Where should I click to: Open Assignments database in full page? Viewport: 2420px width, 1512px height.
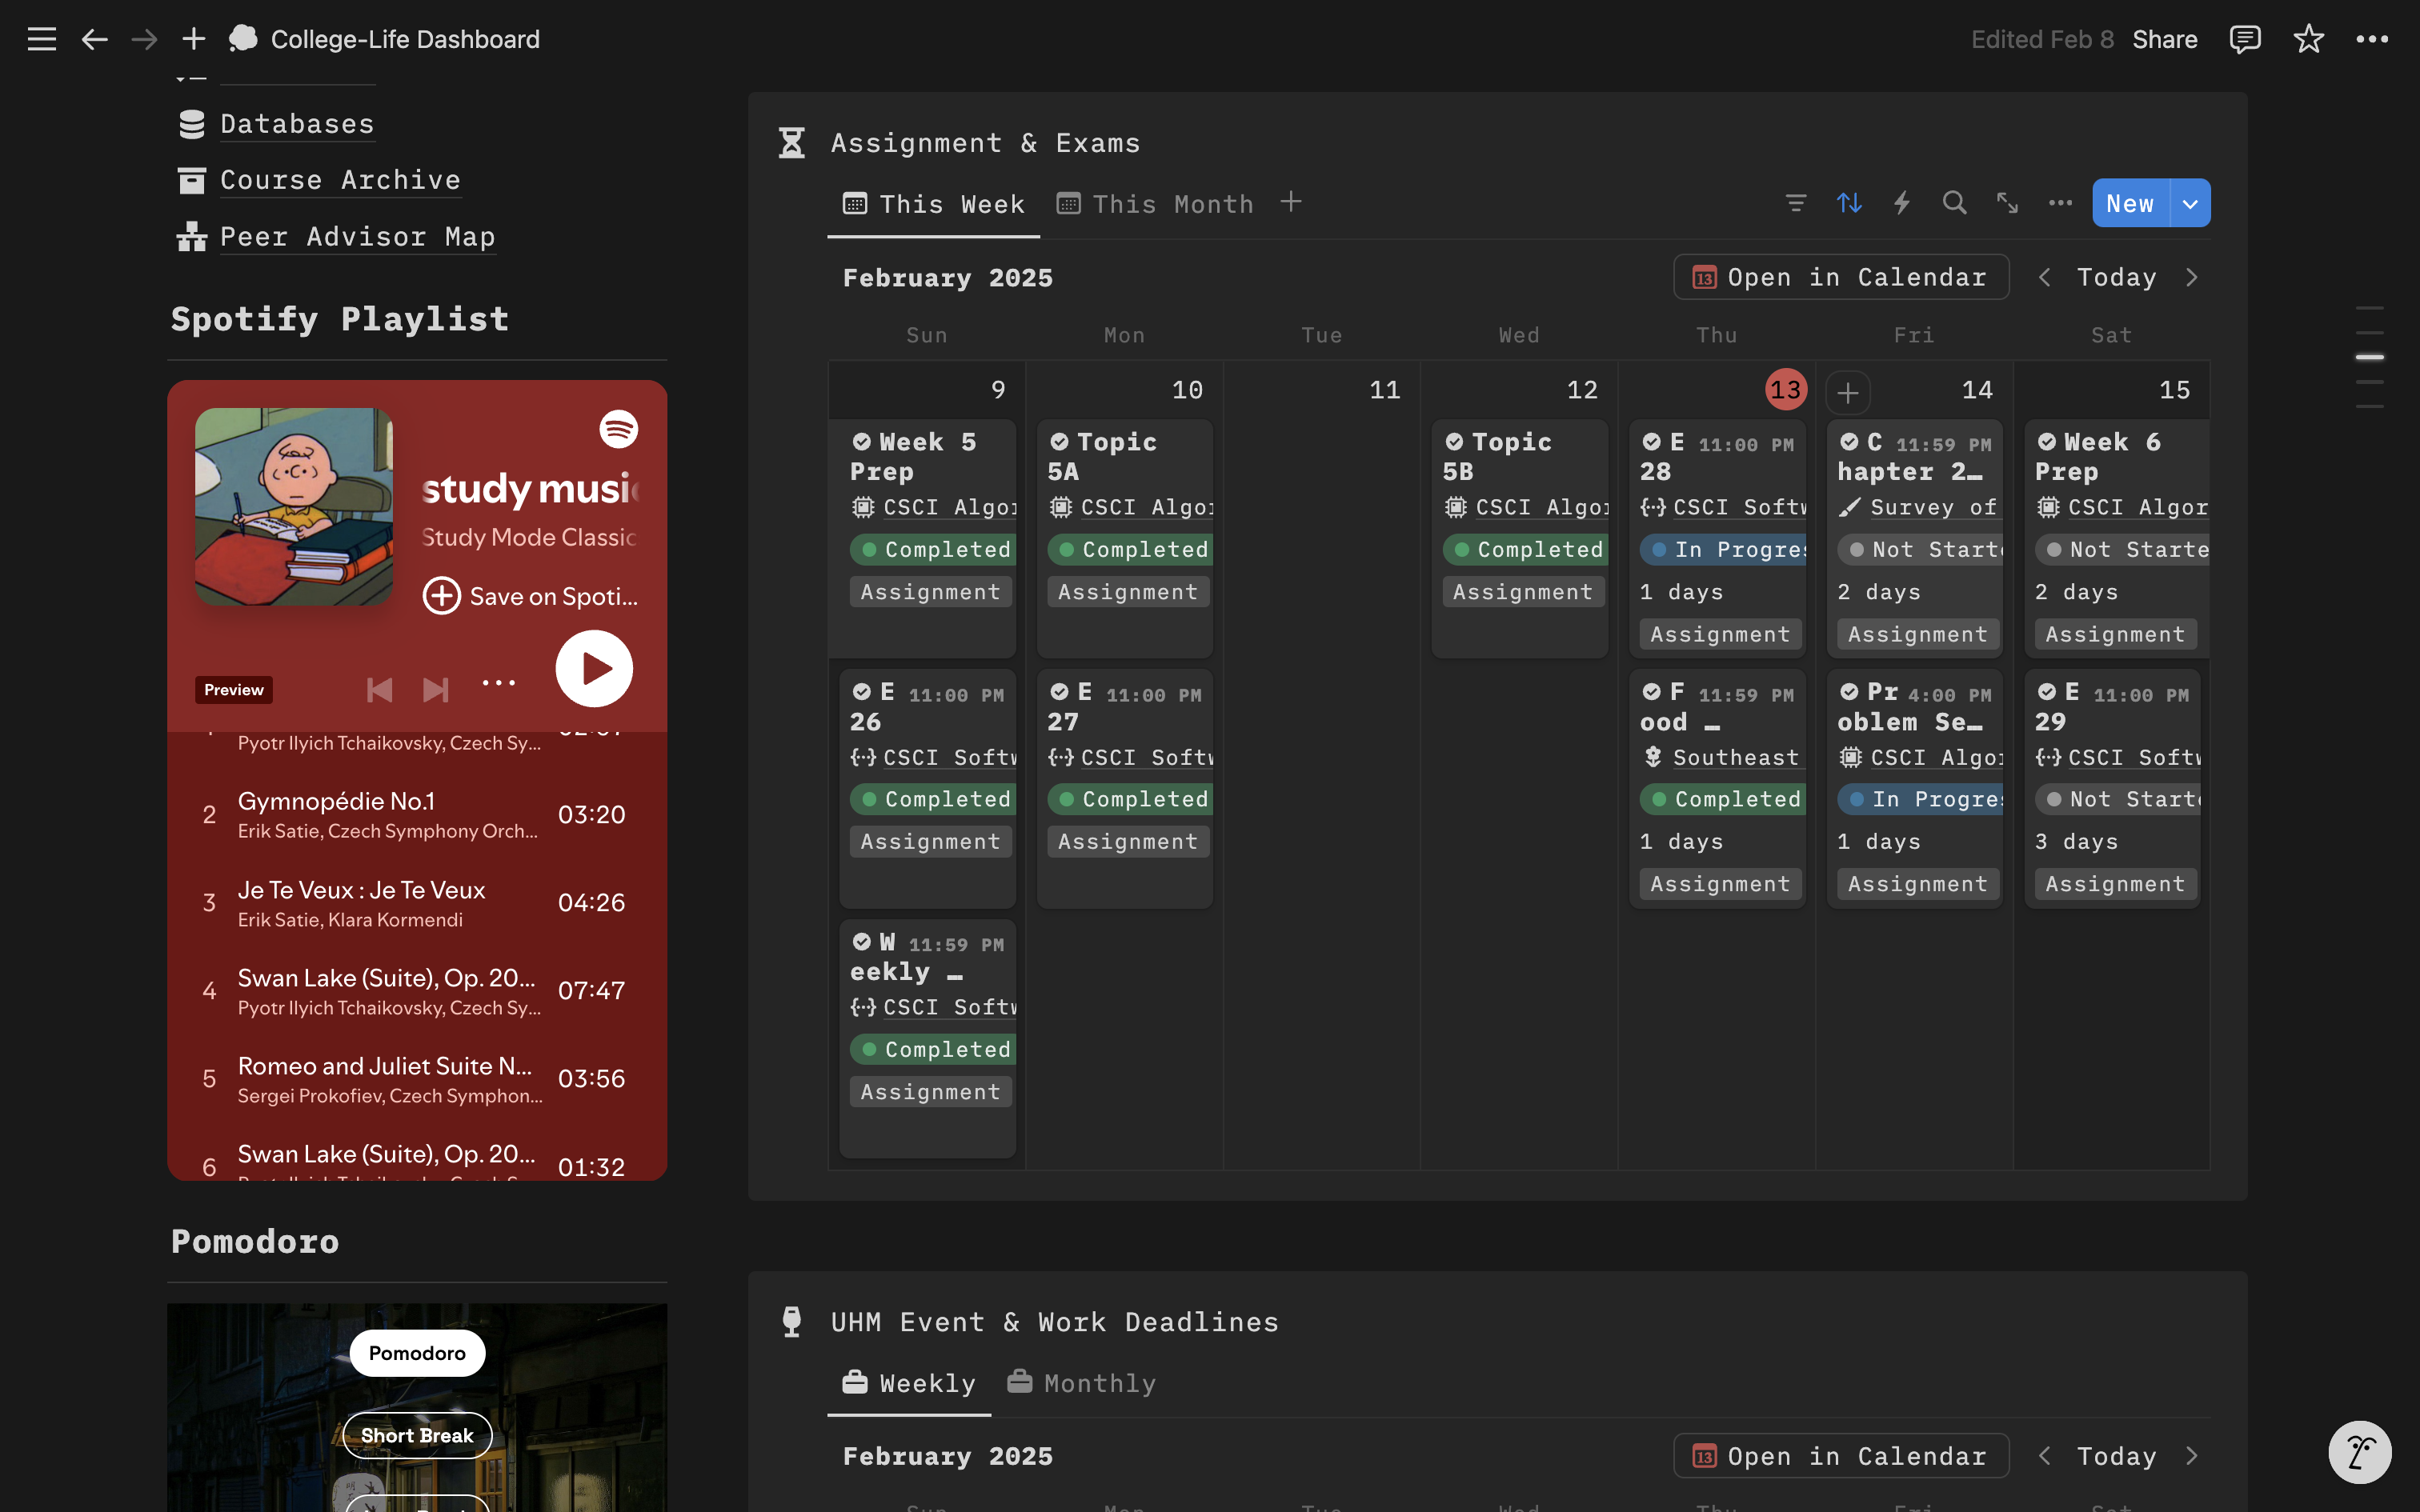2007,203
